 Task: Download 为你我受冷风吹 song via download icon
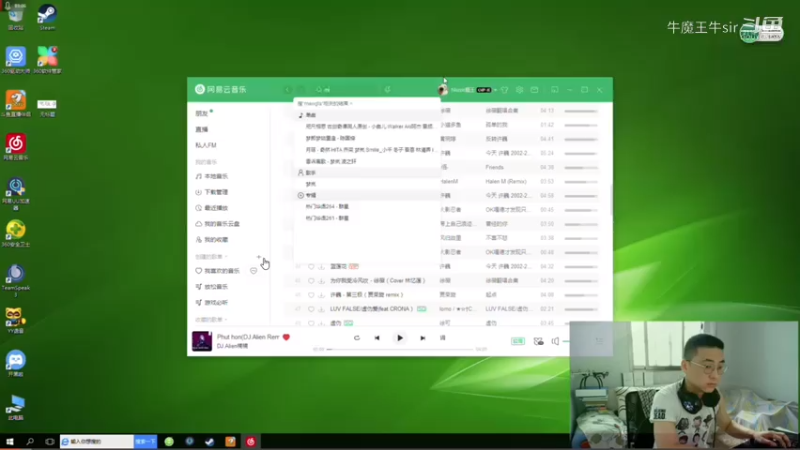pos(321,281)
